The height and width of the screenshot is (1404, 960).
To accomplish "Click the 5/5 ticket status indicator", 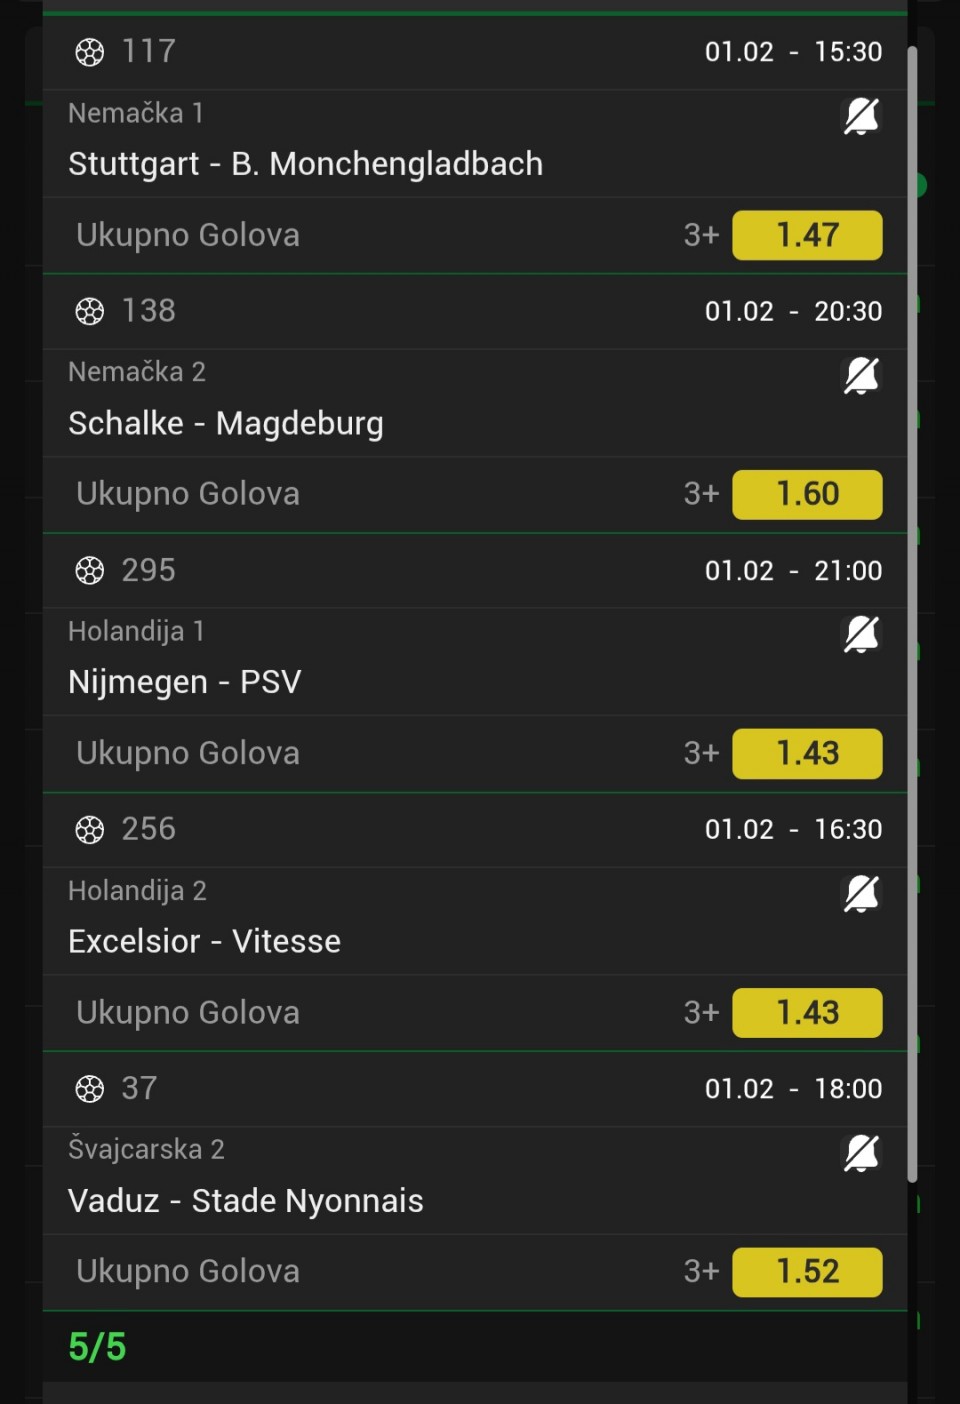I will 97,1347.
